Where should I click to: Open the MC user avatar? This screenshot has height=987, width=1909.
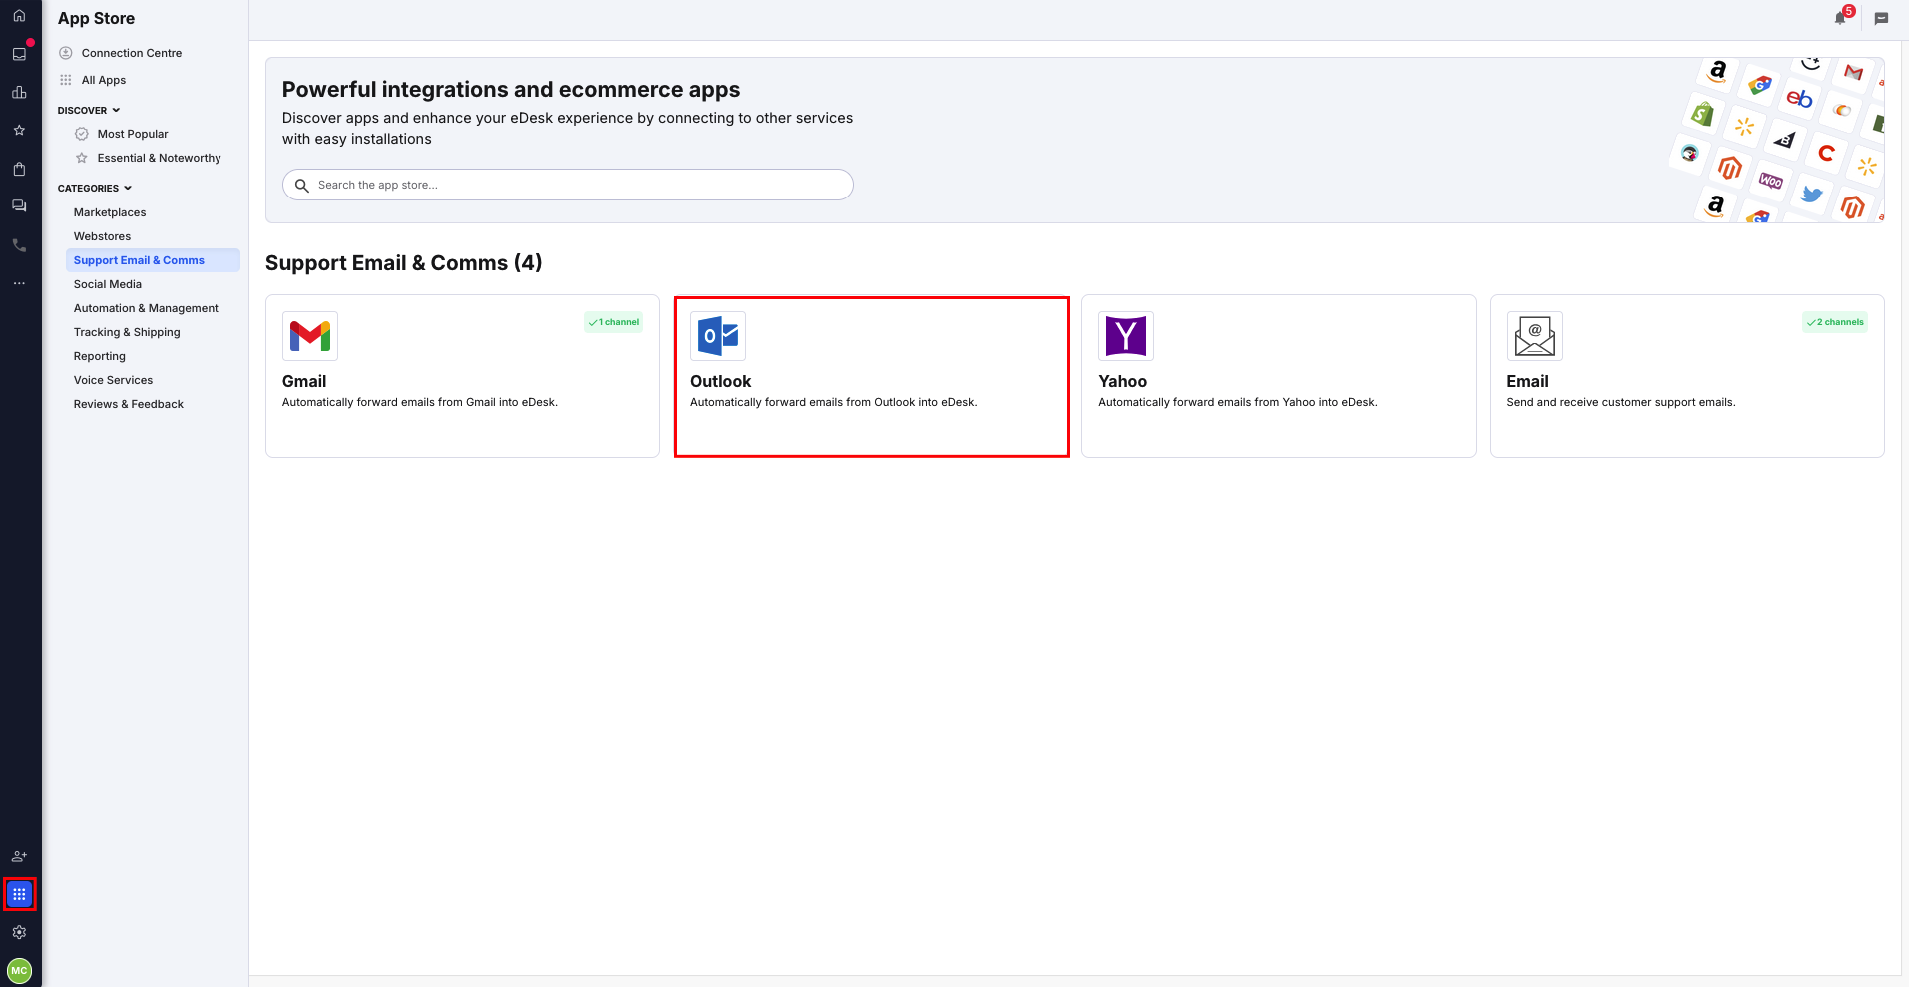point(19,970)
